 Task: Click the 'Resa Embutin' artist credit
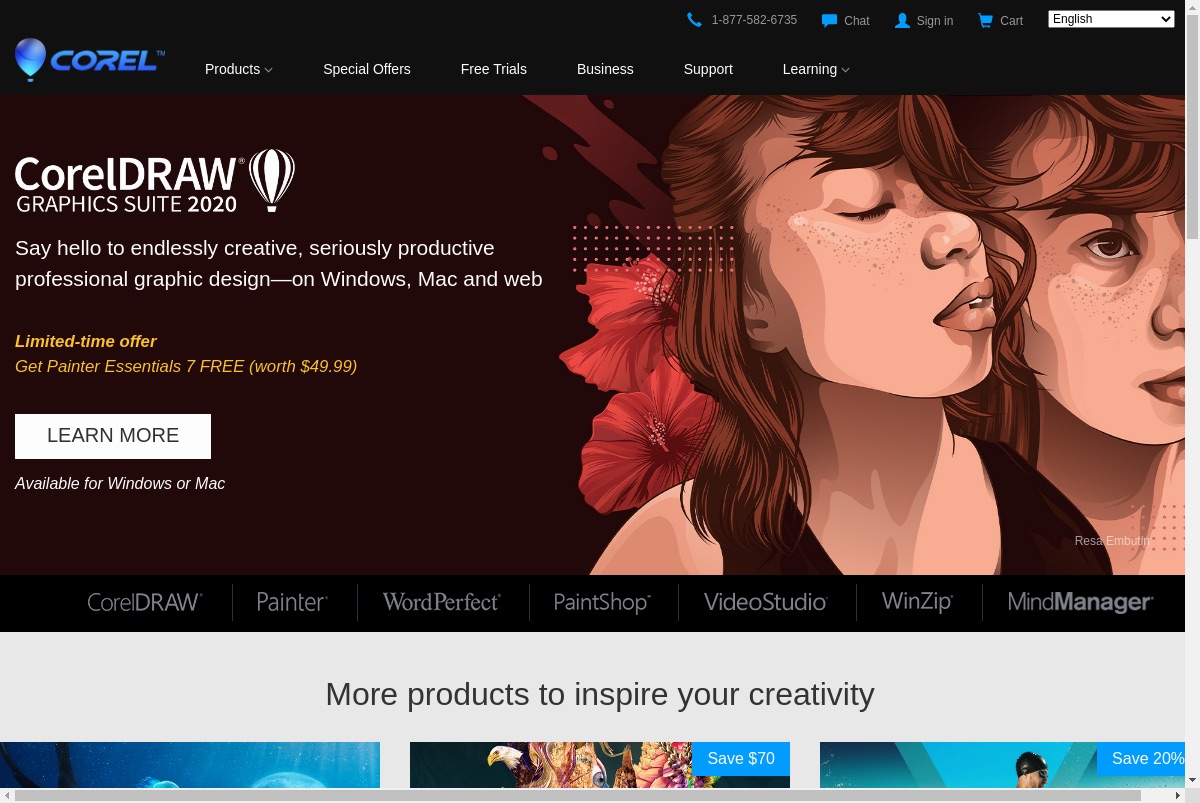coord(1112,541)
